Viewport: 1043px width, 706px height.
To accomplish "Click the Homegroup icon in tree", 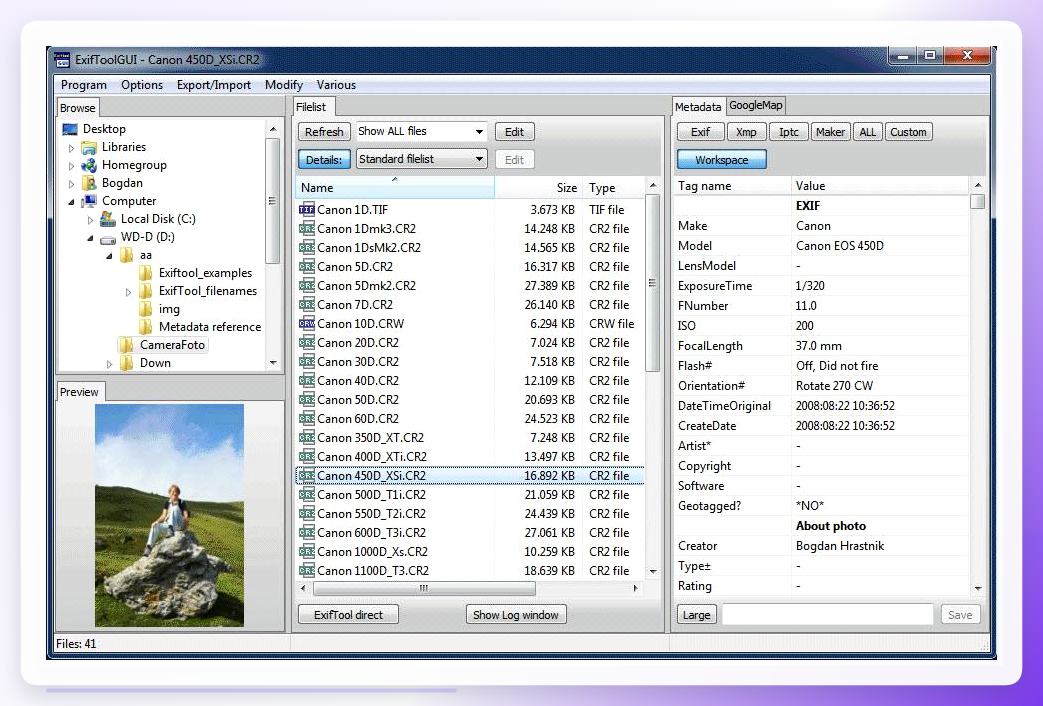I will click(x=88, y=165).
